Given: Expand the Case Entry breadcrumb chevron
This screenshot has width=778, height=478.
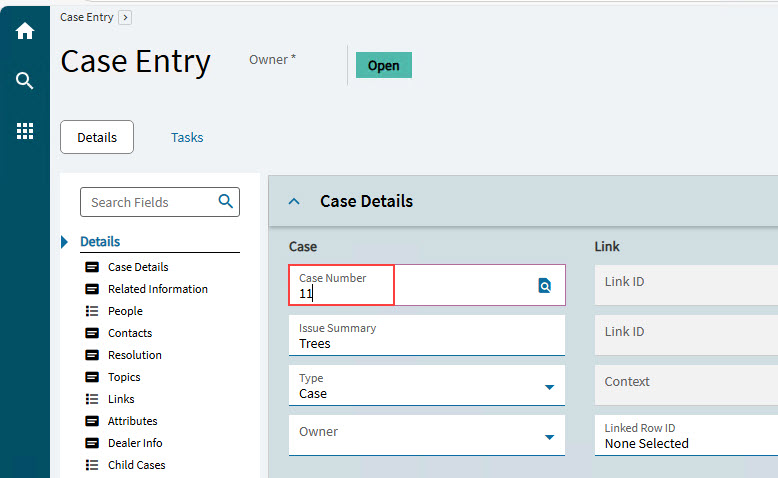Looking at the screenshot, I should [125, 18].
